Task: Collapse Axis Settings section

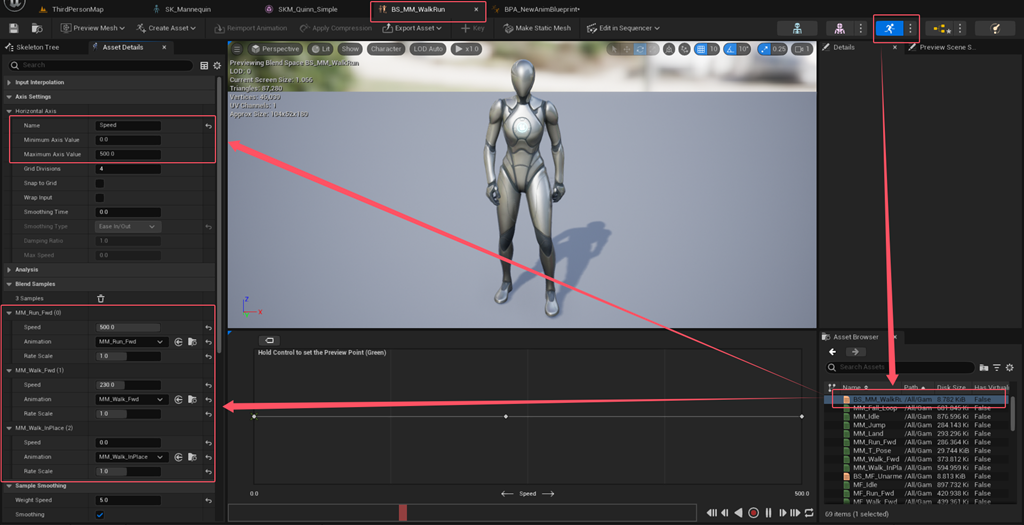Action: [x=9, y=97]
